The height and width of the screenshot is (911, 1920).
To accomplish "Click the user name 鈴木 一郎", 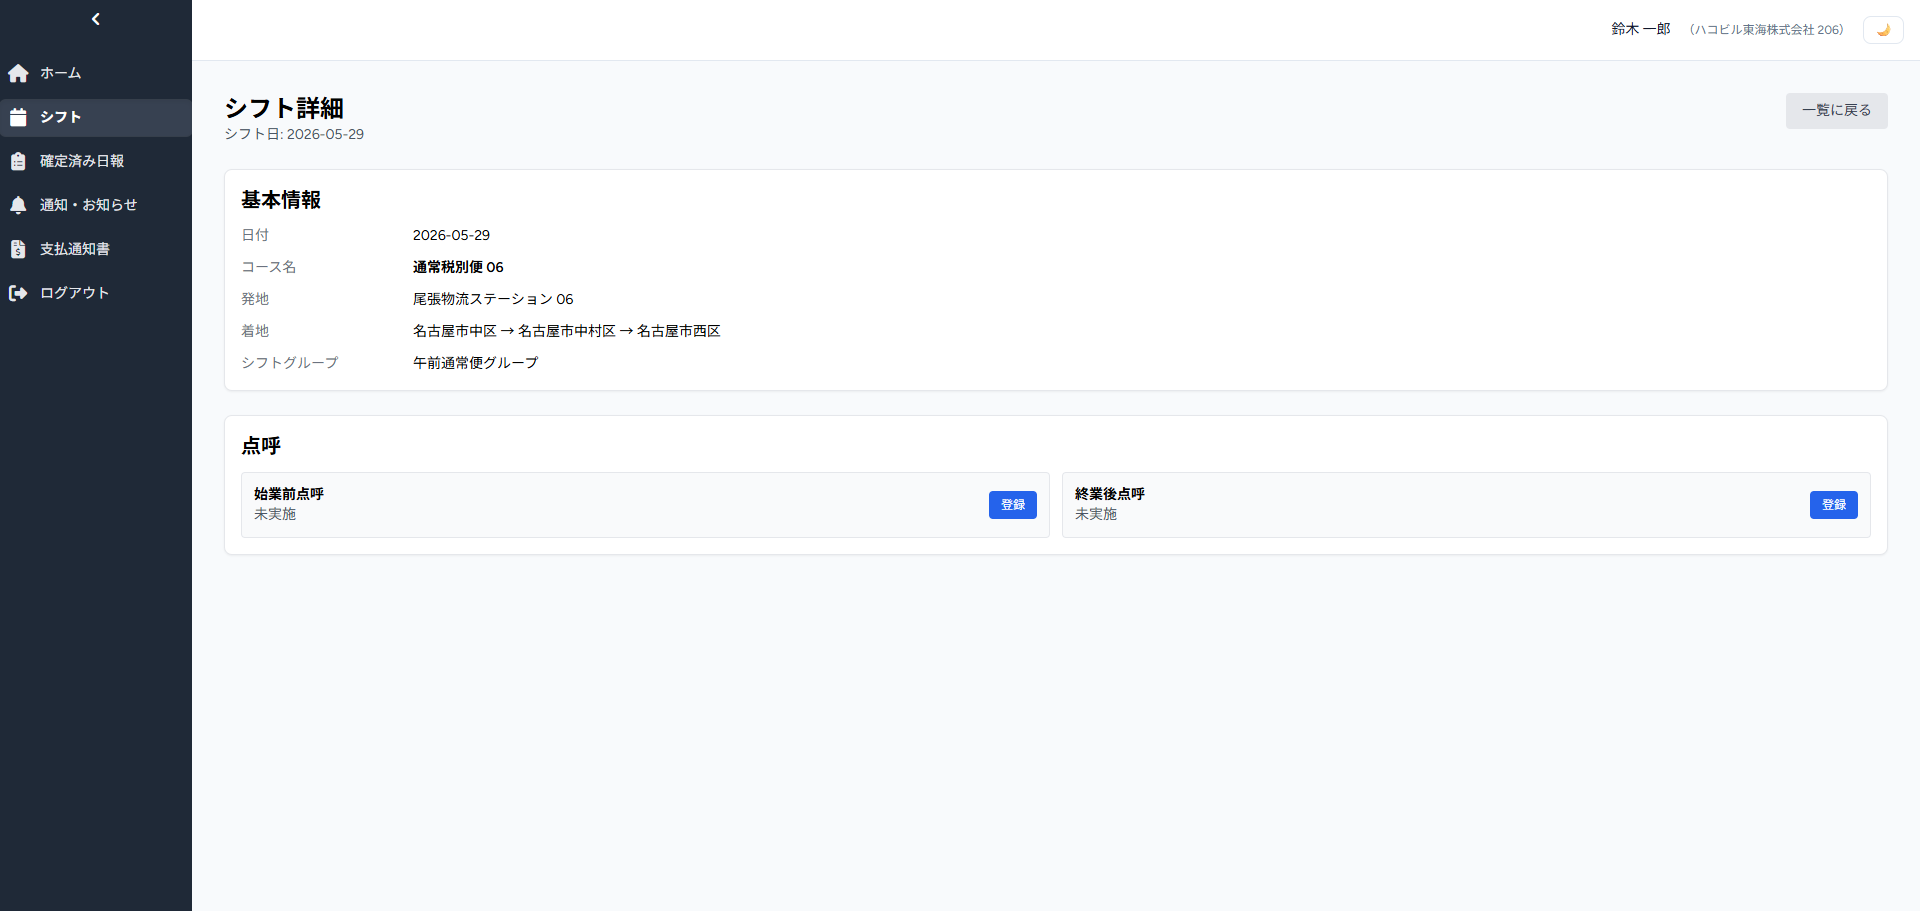I will 1641,30.
